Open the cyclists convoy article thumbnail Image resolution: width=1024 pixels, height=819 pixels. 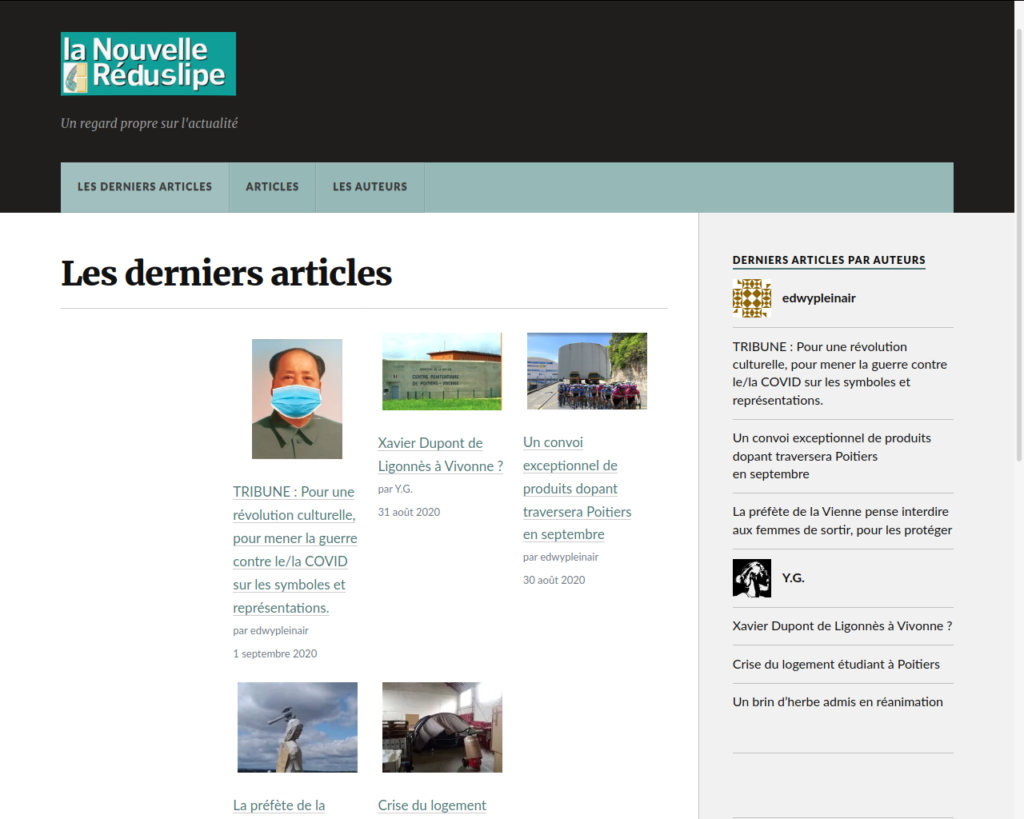pyautogui.click(x=587, y=371)
